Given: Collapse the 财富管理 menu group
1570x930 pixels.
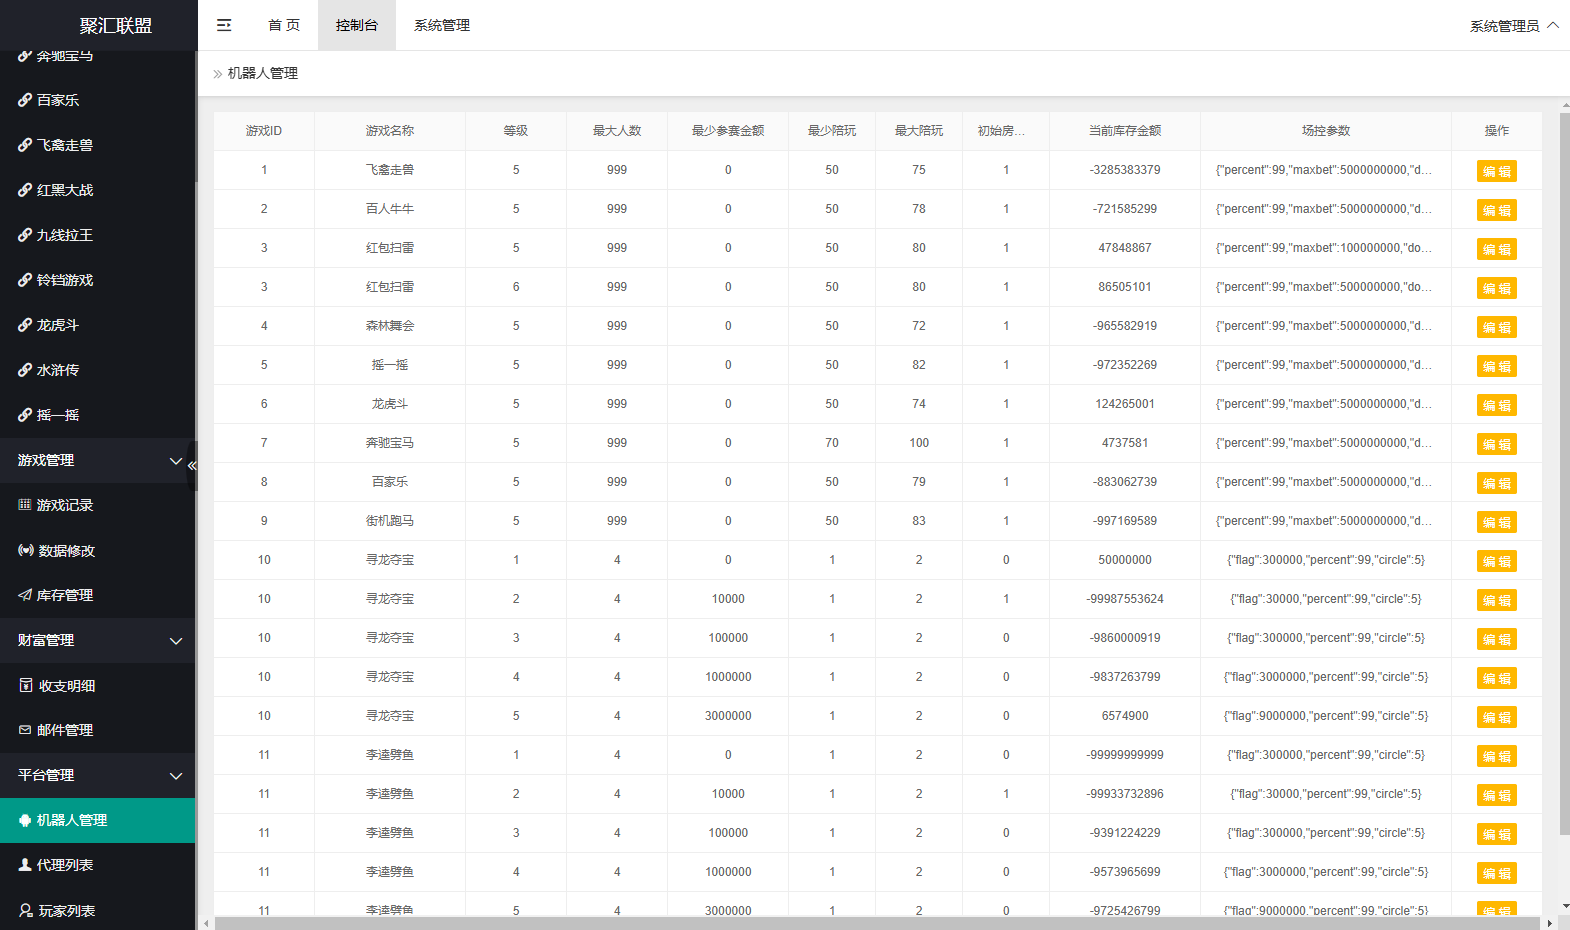Looking at the screenshot, I should [98, 640].
